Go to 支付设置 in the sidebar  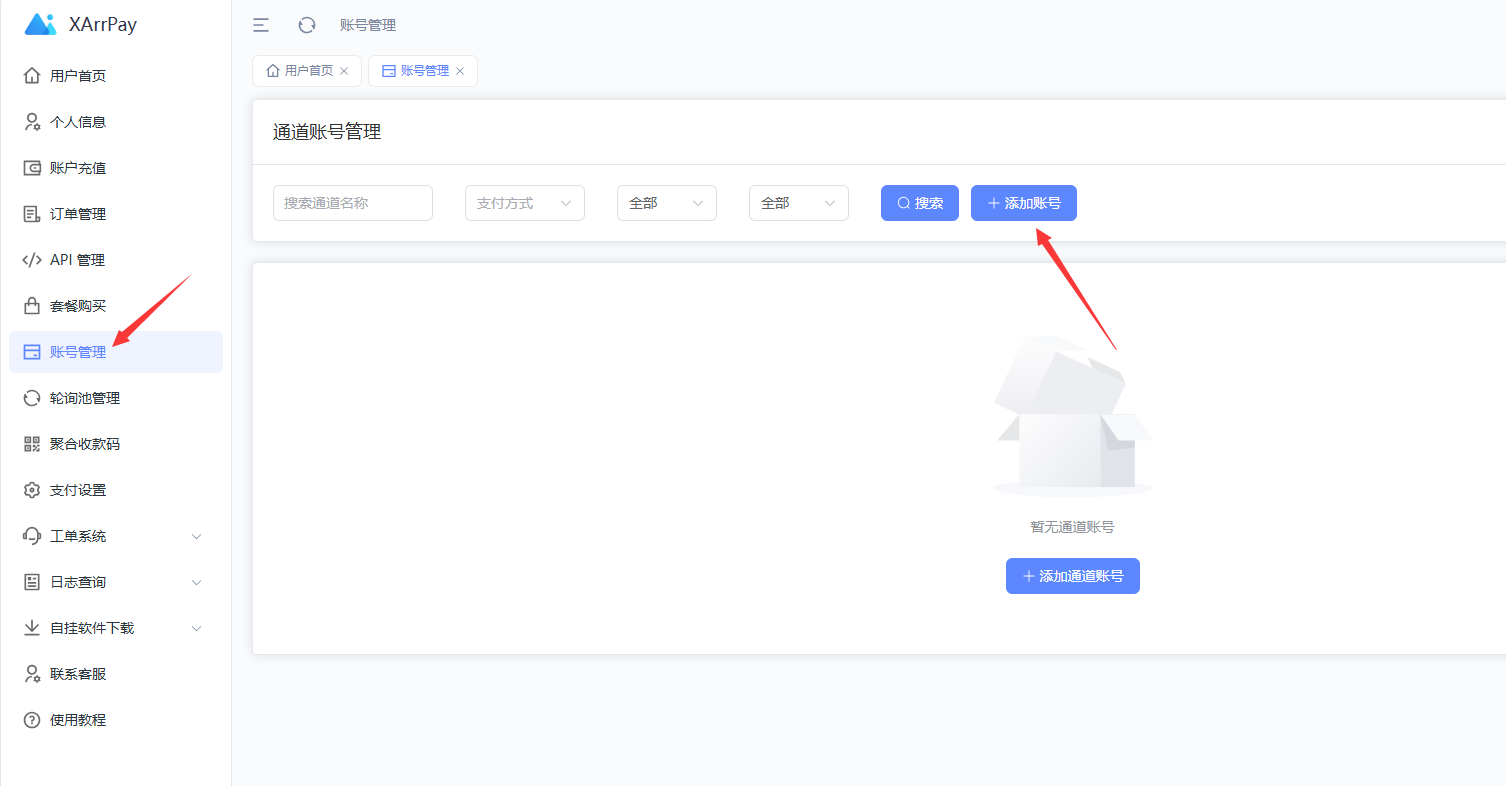[116, 490]
